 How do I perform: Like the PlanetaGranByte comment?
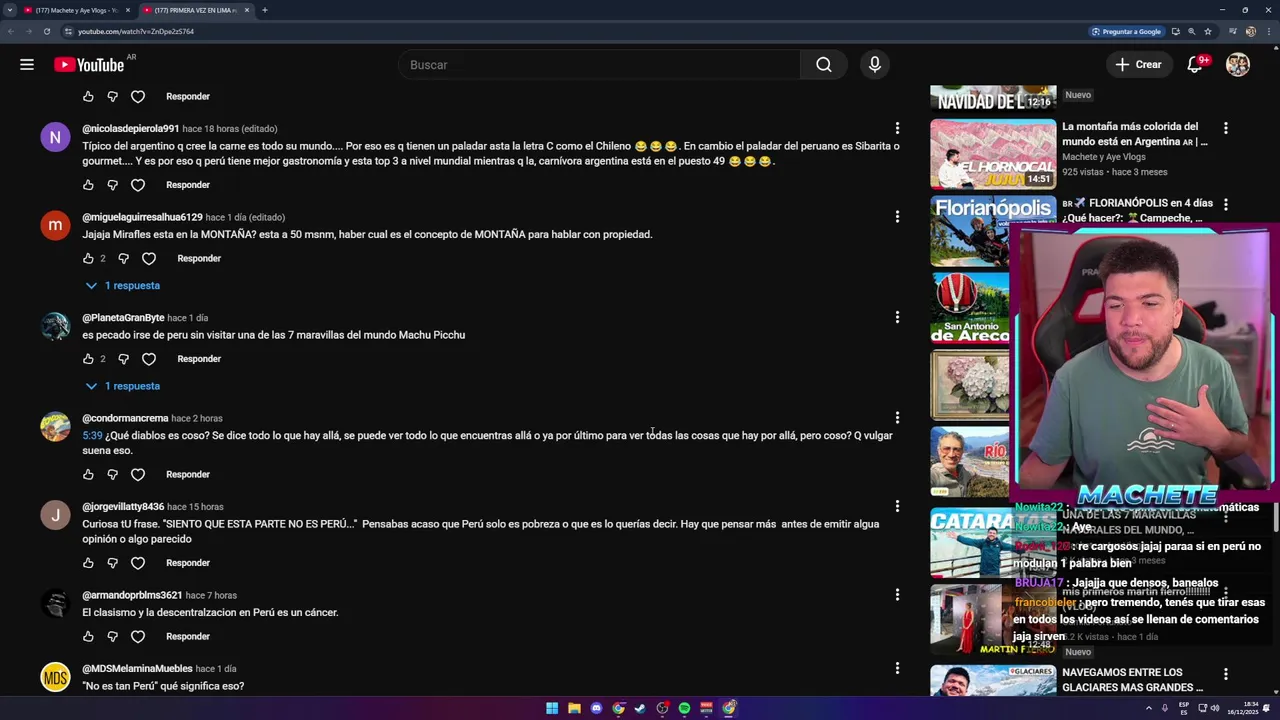coord(88,359)
